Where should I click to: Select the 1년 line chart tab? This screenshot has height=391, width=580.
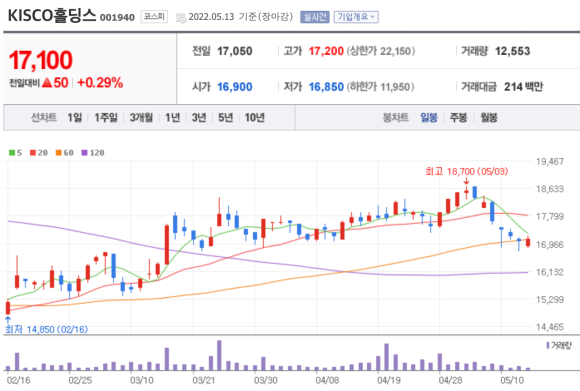click(172, 118)
